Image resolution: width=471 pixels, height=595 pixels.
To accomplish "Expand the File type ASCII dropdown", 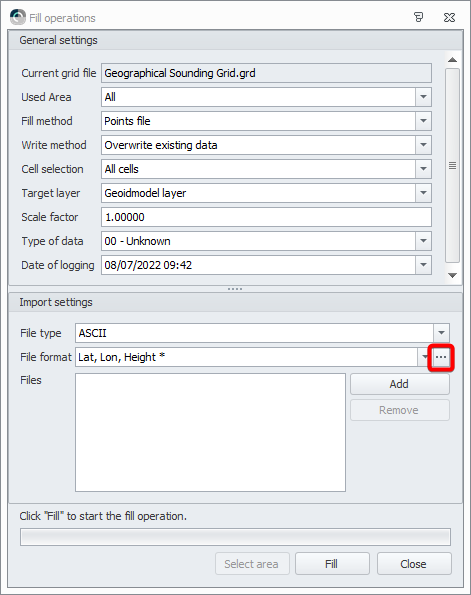I will pos(441,333).
